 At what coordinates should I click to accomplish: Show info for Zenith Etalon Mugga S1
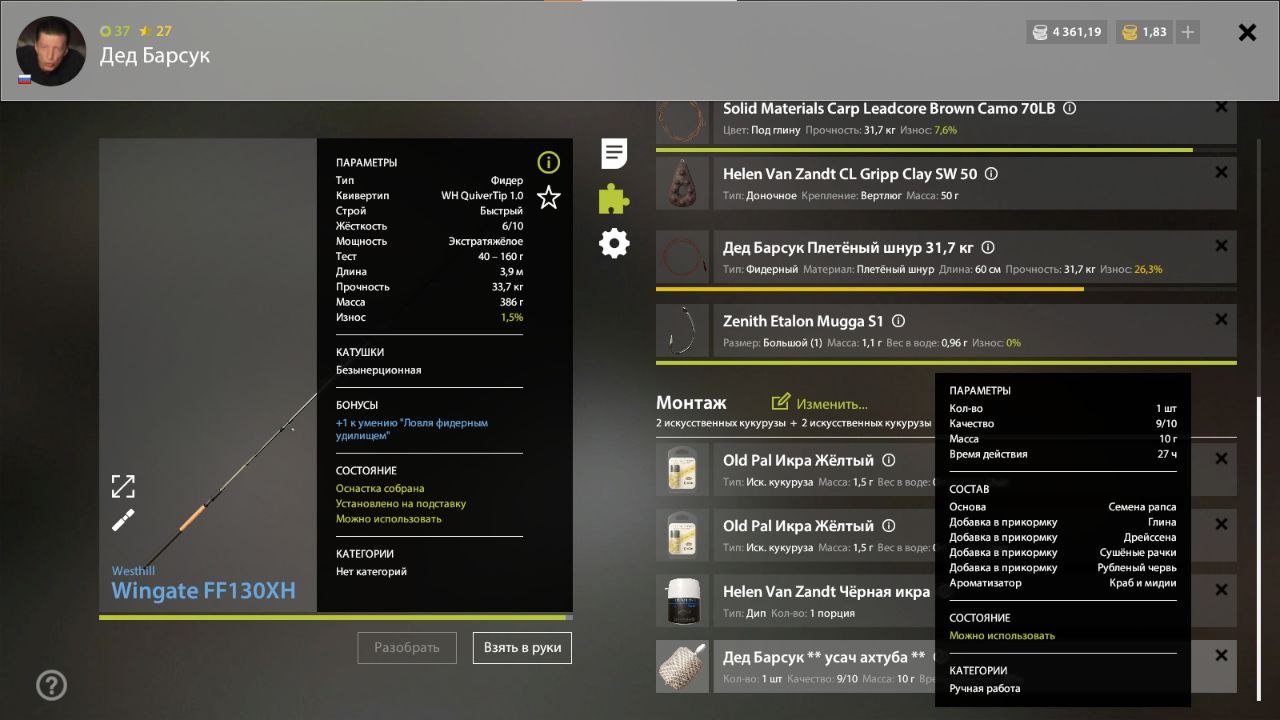898,321
